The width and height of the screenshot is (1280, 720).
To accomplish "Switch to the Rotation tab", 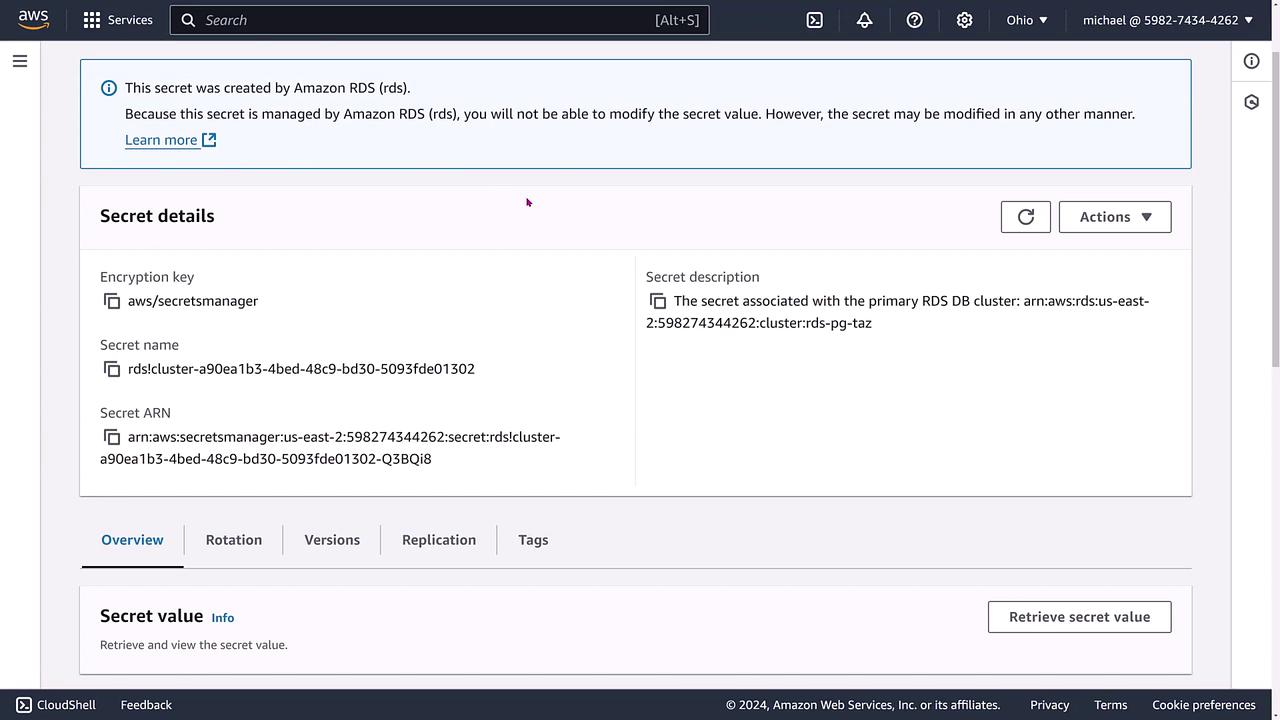I will coord(234,540).
